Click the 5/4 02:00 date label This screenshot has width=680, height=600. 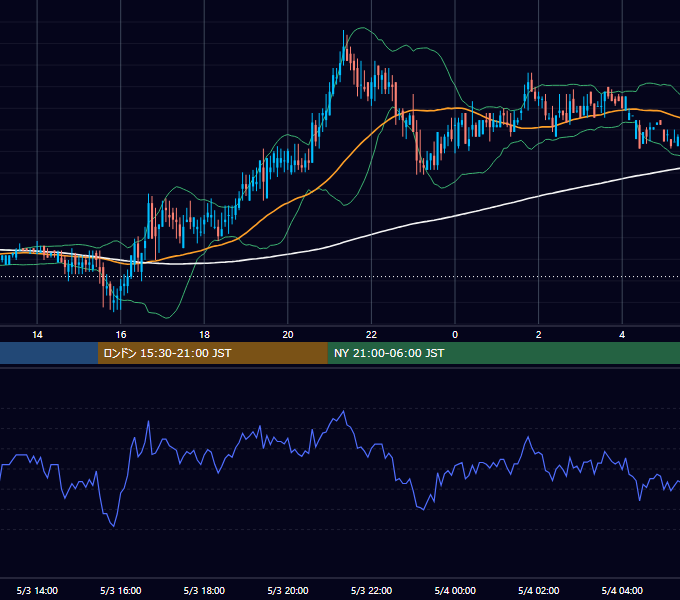539,590
